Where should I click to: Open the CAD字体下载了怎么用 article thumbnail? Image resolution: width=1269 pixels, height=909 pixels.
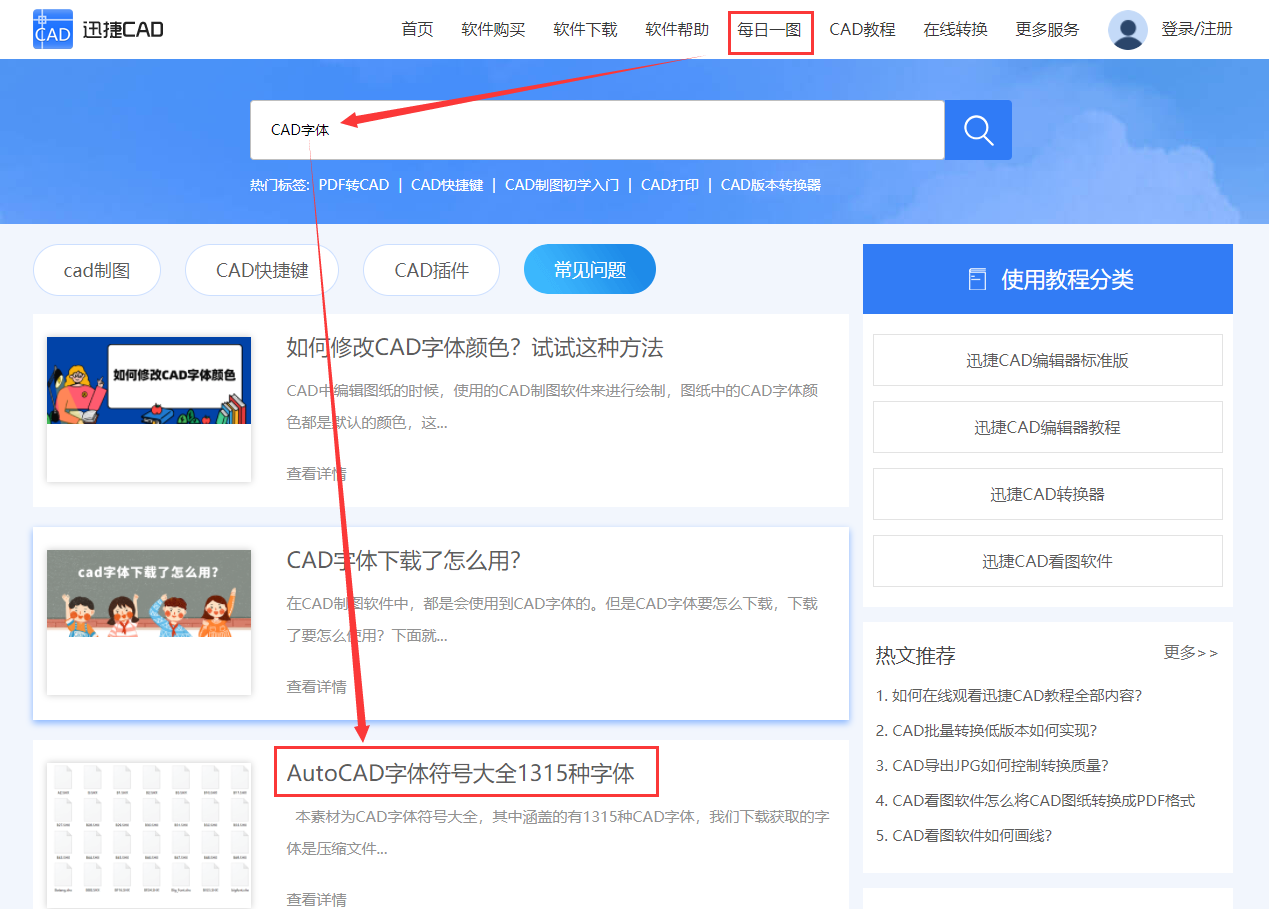point(148,617)
